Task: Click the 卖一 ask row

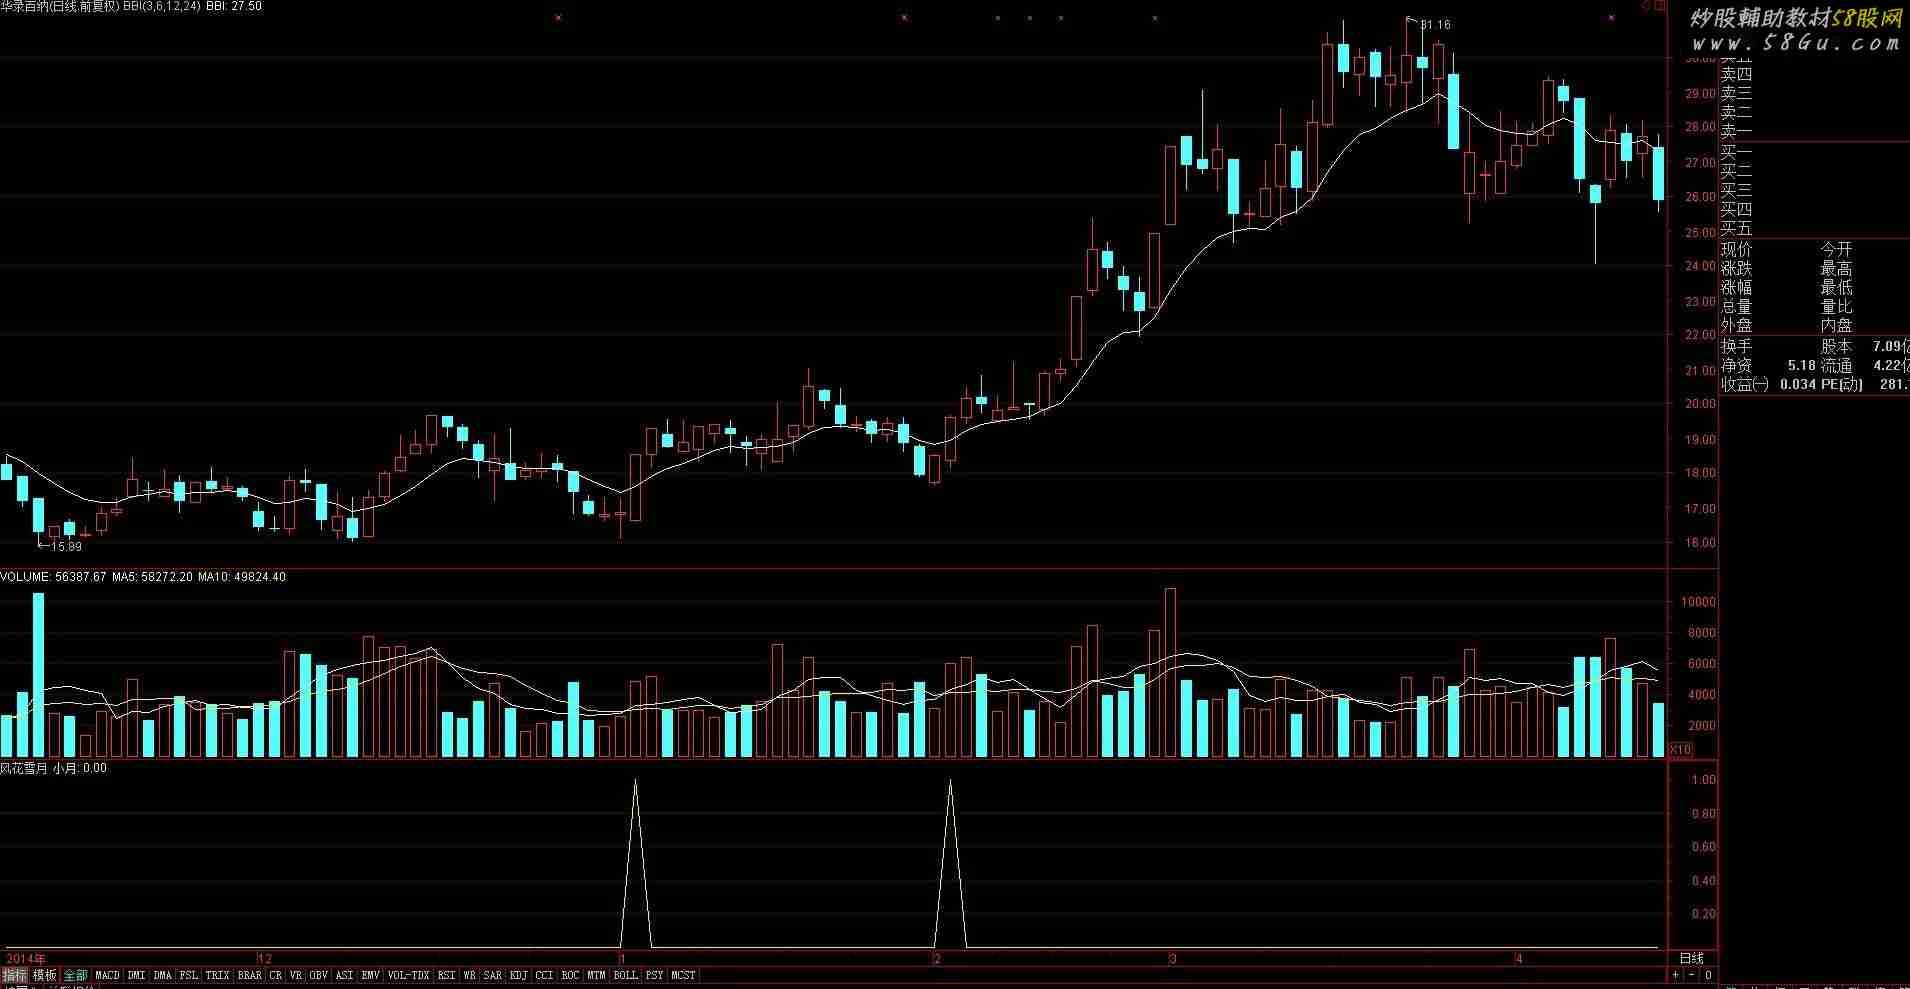Action: point(1736,131)
